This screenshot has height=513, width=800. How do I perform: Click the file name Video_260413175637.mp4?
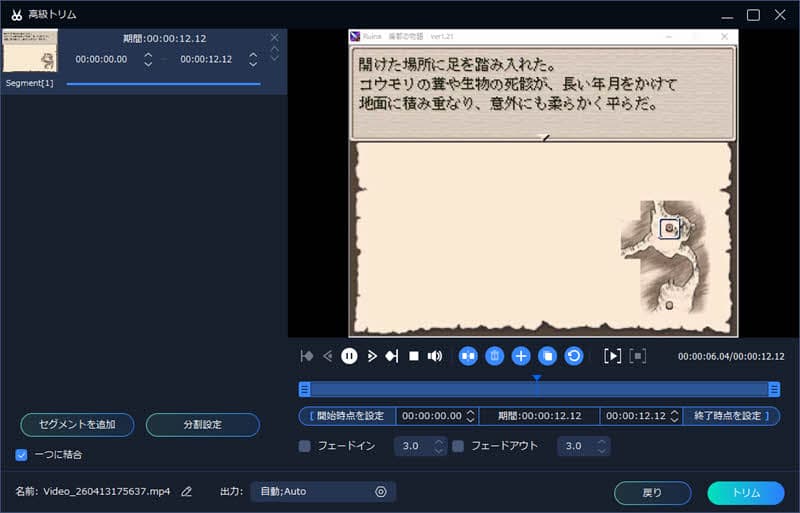[x=107, y=491]
